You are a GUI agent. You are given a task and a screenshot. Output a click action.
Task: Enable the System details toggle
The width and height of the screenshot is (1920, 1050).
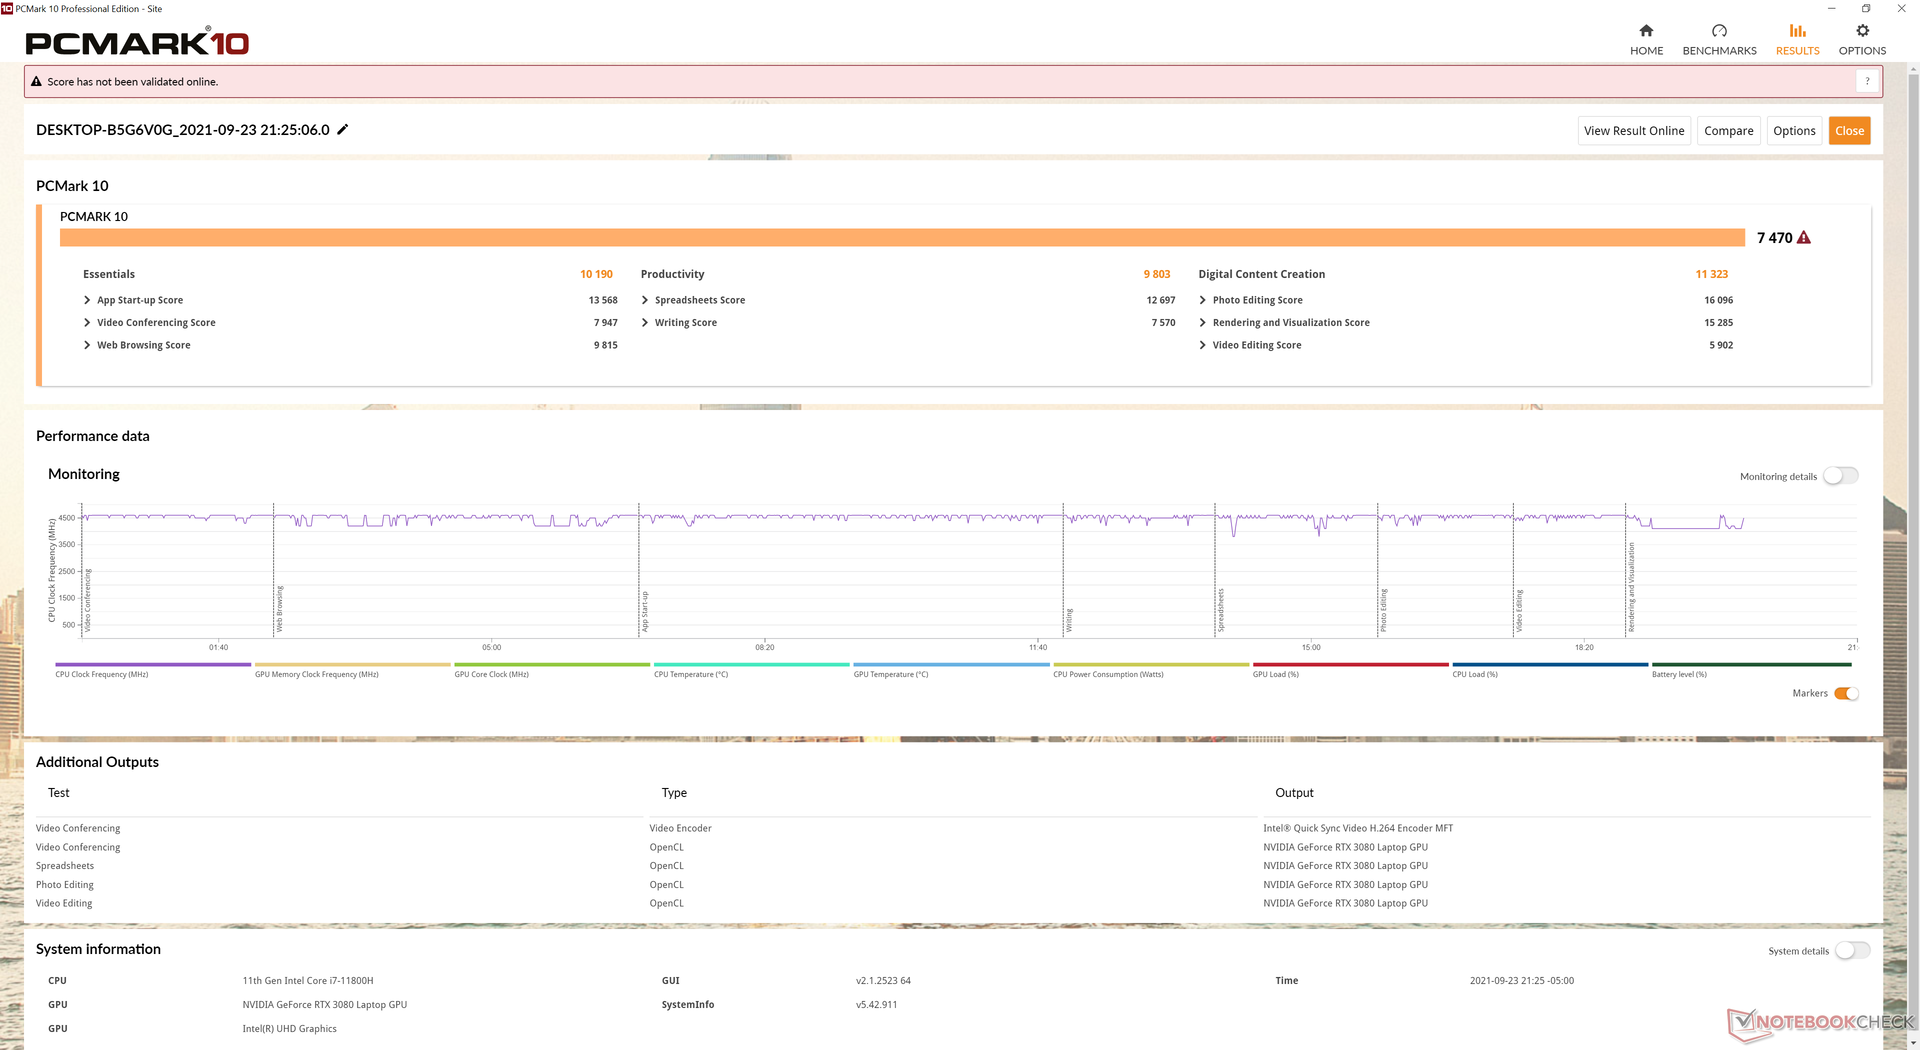click(1852, 951)
